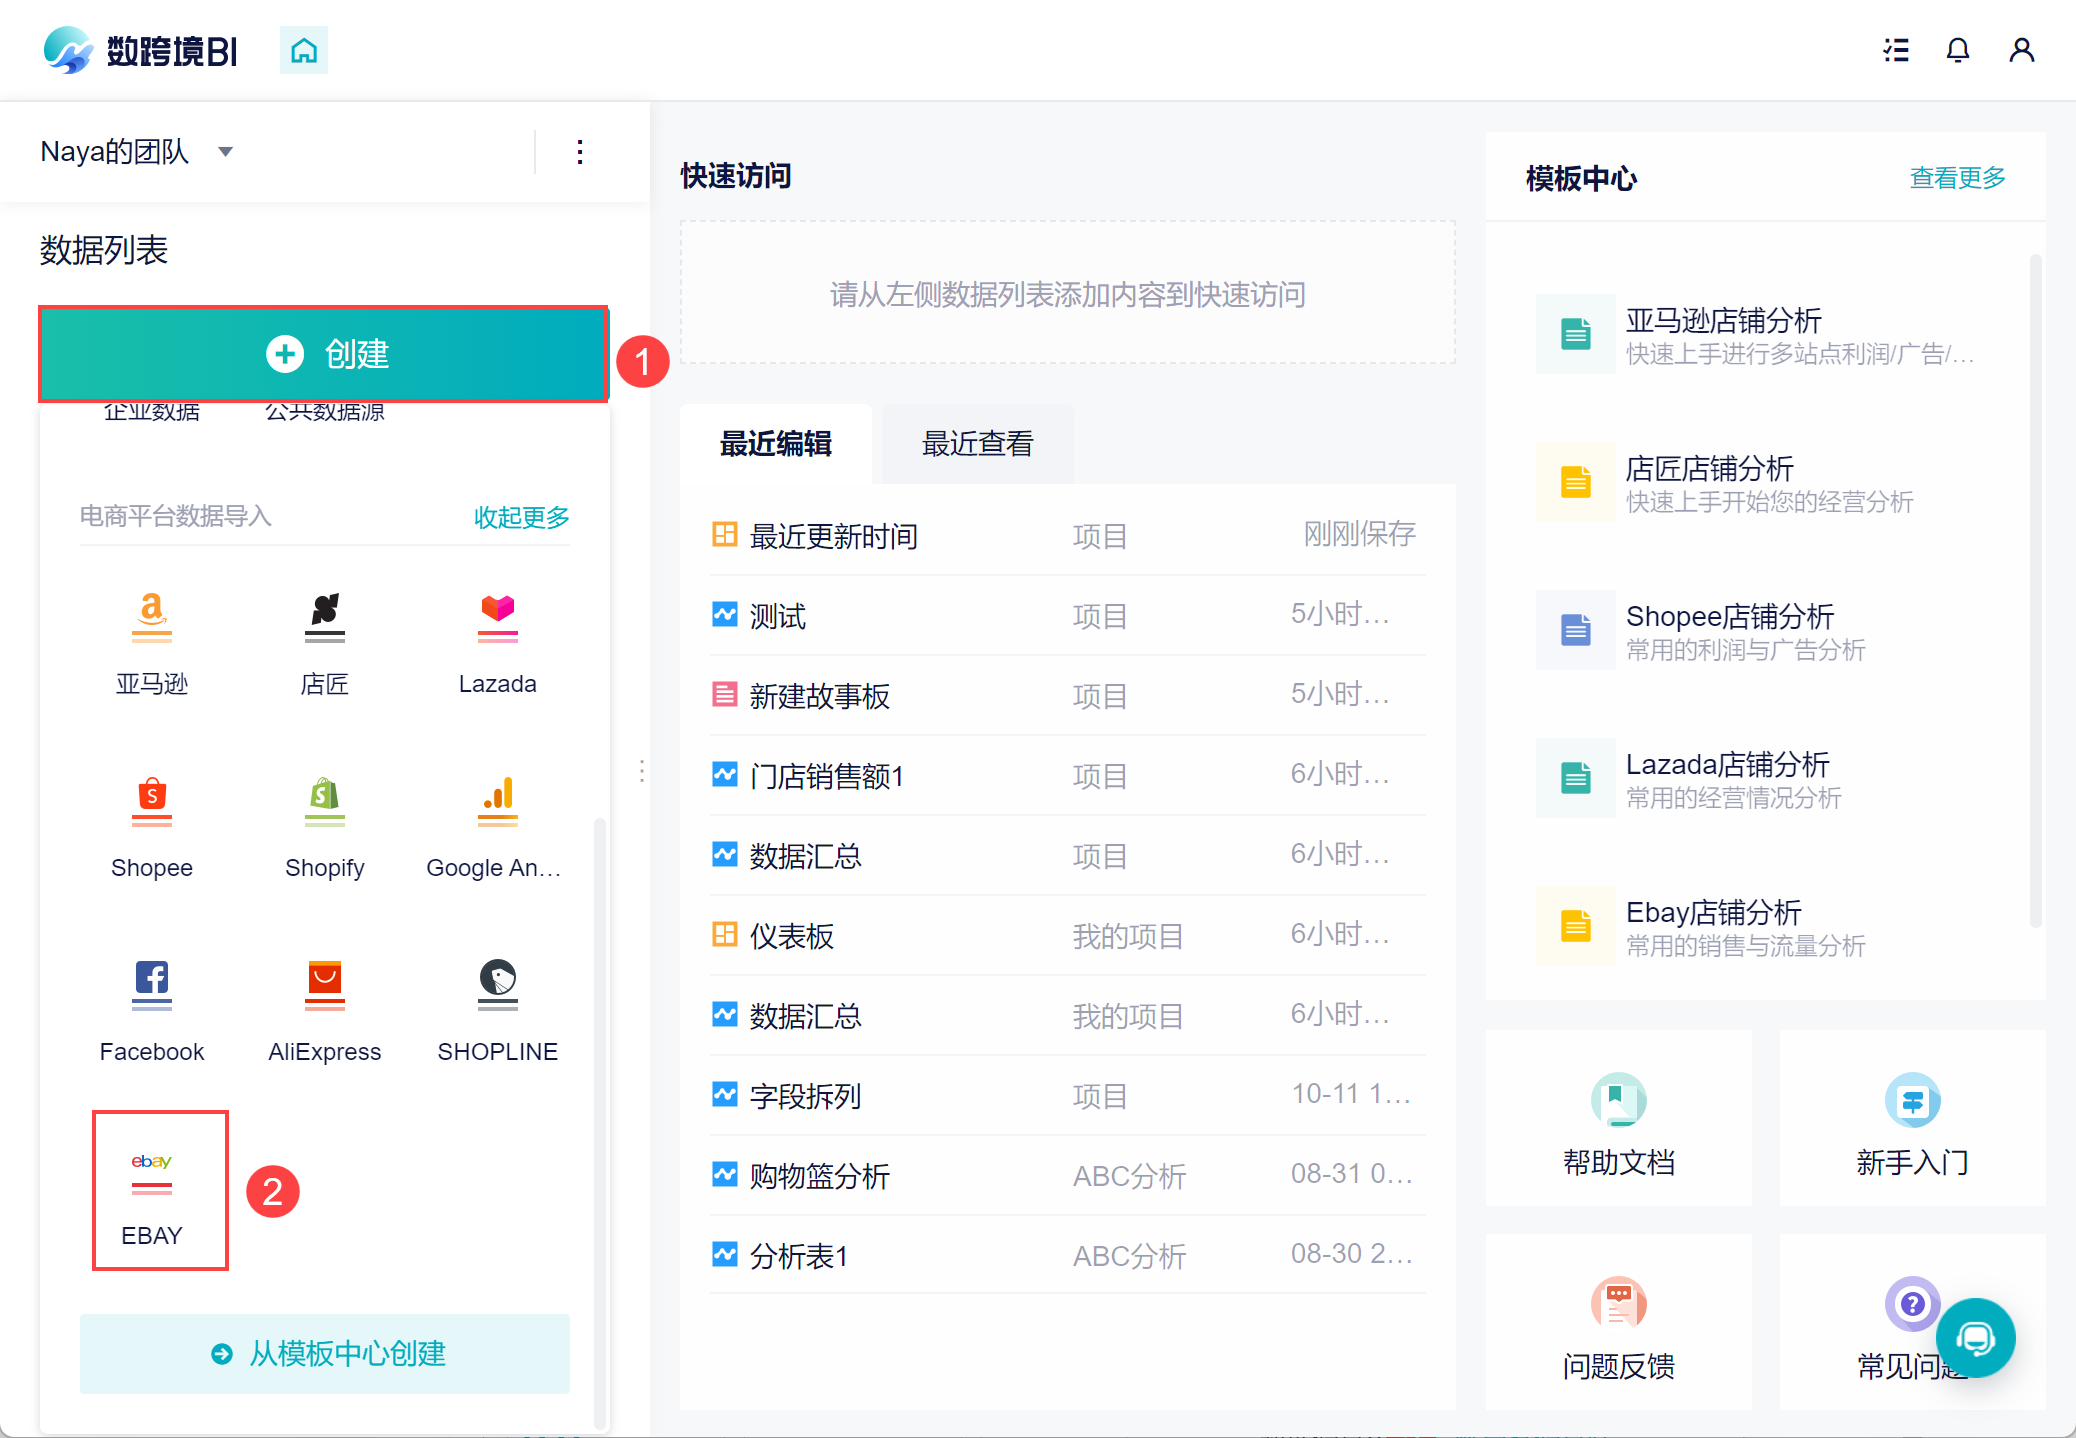Viewport: 2076px width, 1438px height.
Task: Open the floating chat support bubble
Action: click(x=1975, y=1338)
